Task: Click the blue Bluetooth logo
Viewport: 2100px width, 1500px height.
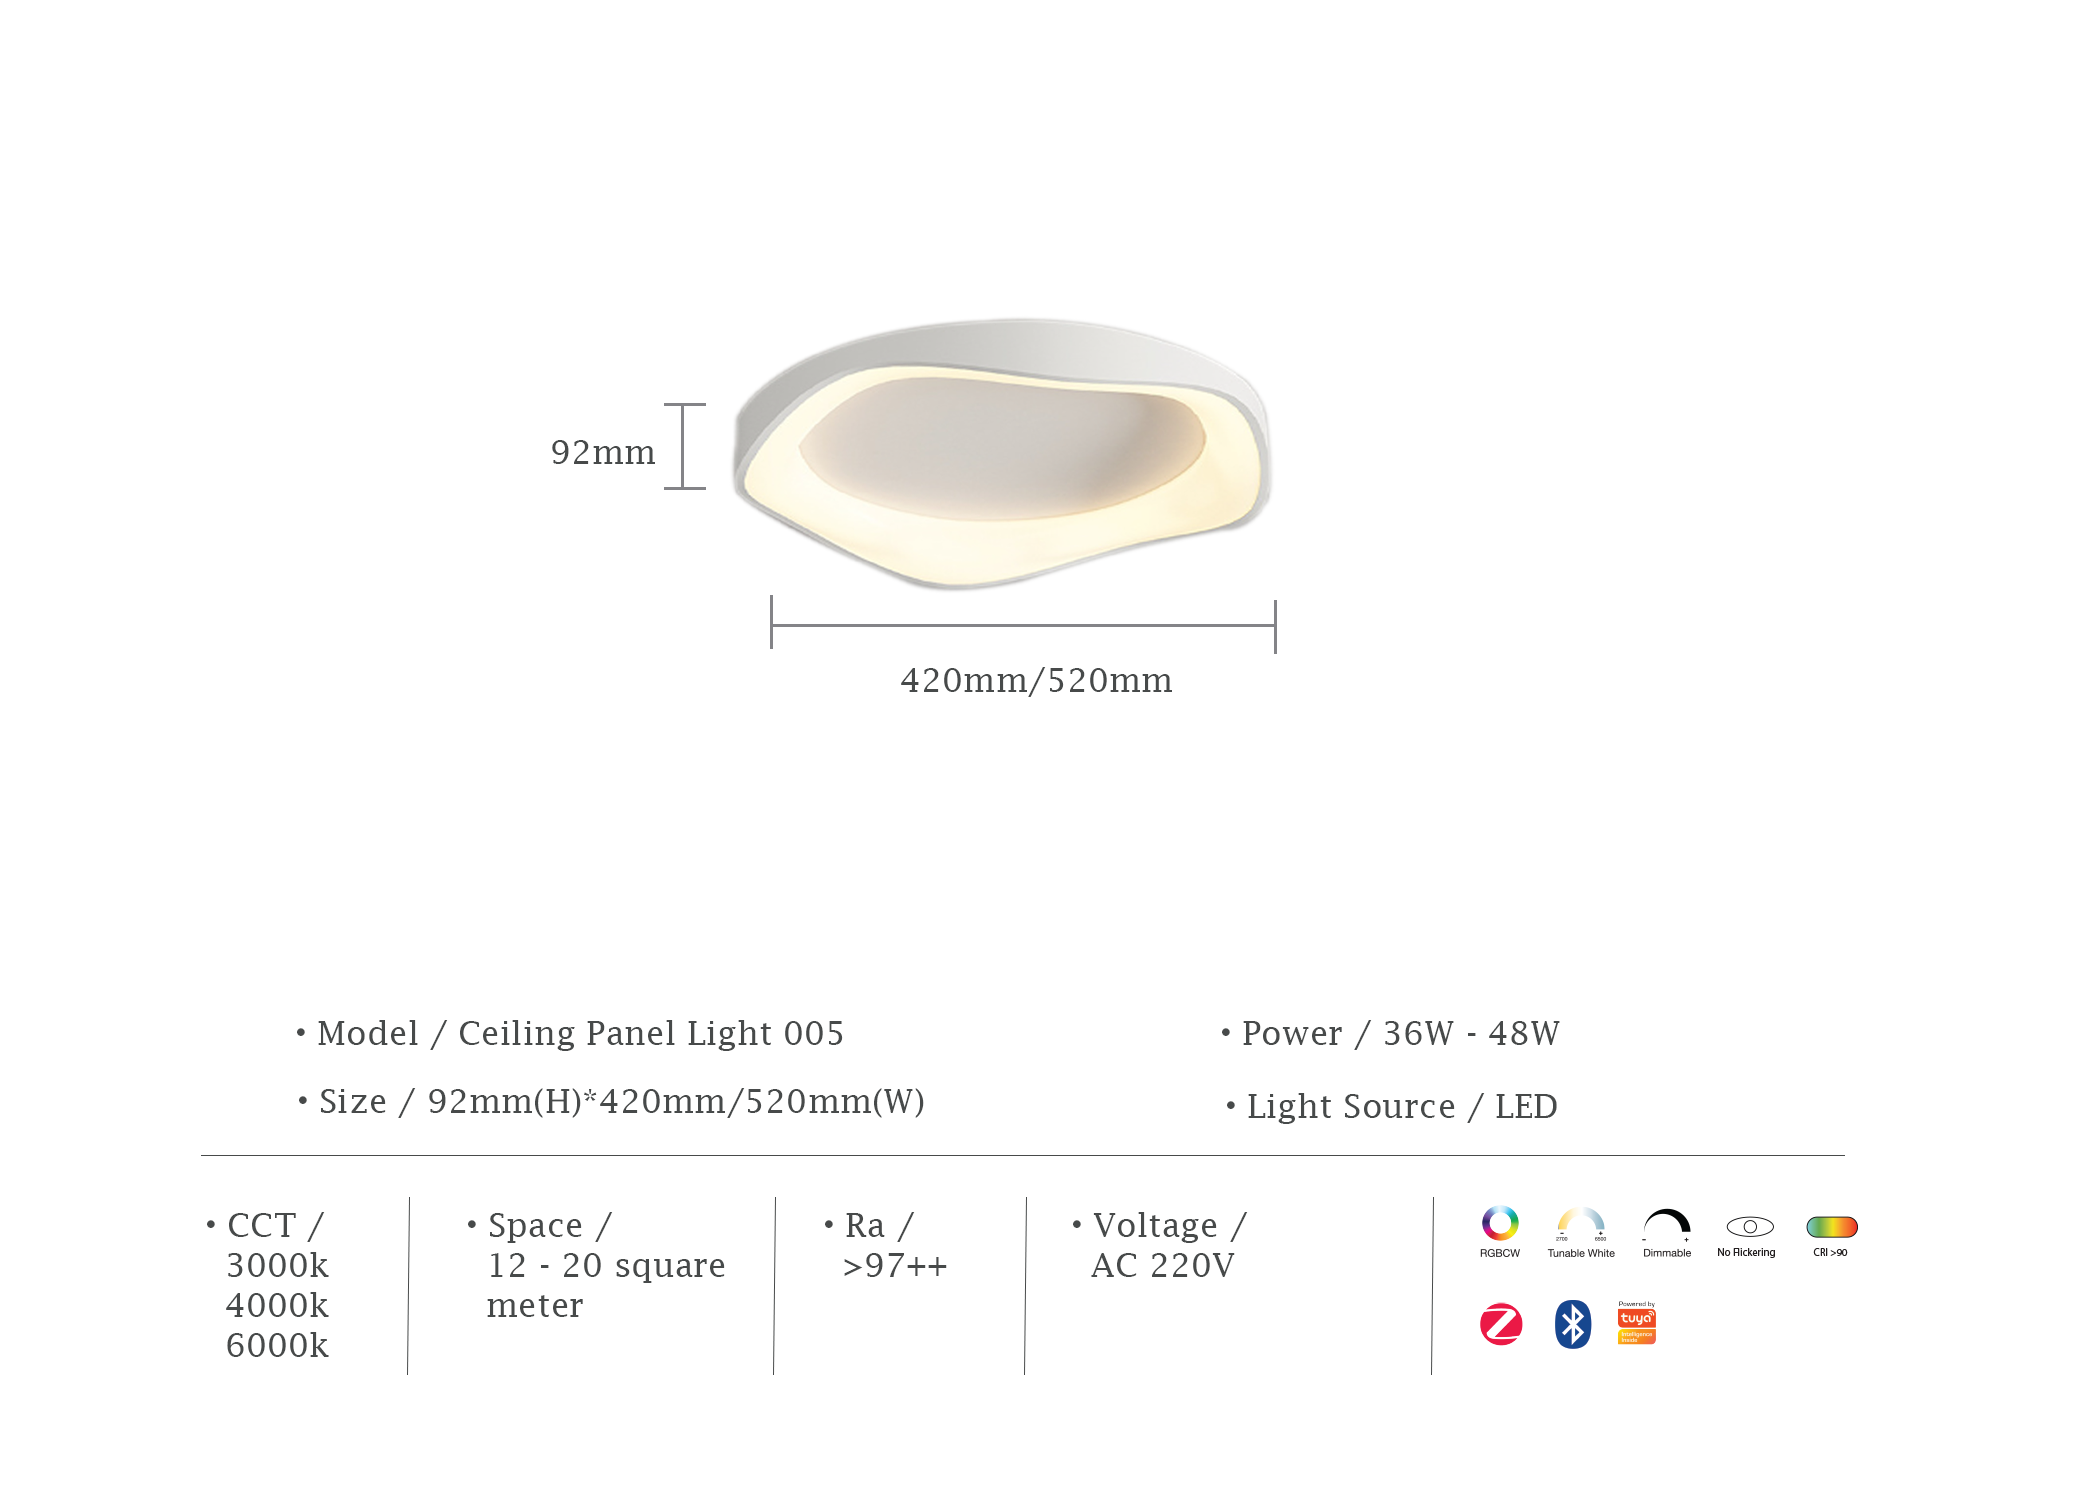Action: (1573, 1324)
